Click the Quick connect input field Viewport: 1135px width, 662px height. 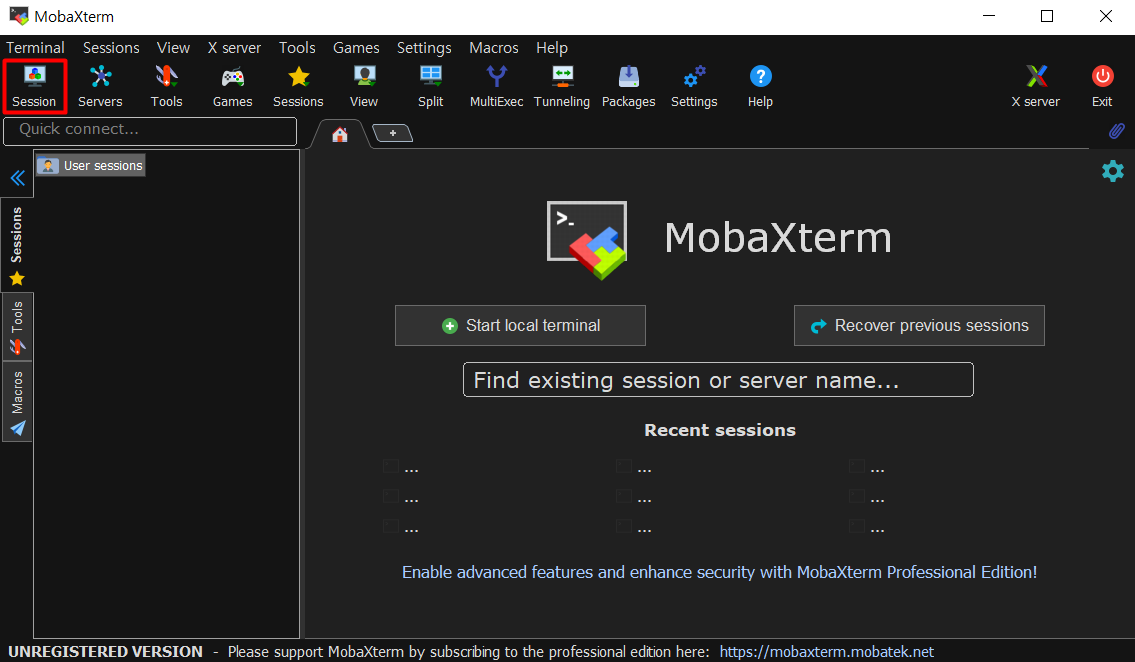(x=151, y=131)
